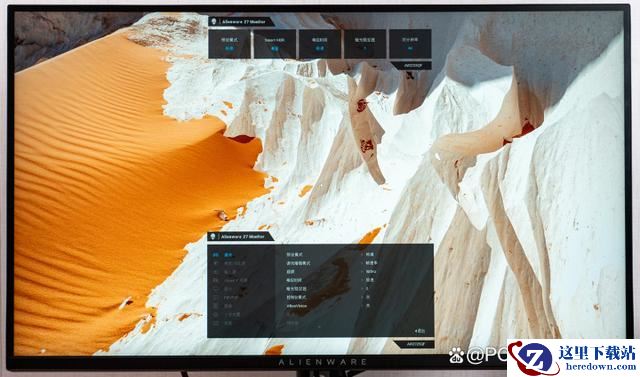This screenshot has height=377, width=640.
Task: Open the last sidebar icon at the list bottom
Action: tap(215, 323)
